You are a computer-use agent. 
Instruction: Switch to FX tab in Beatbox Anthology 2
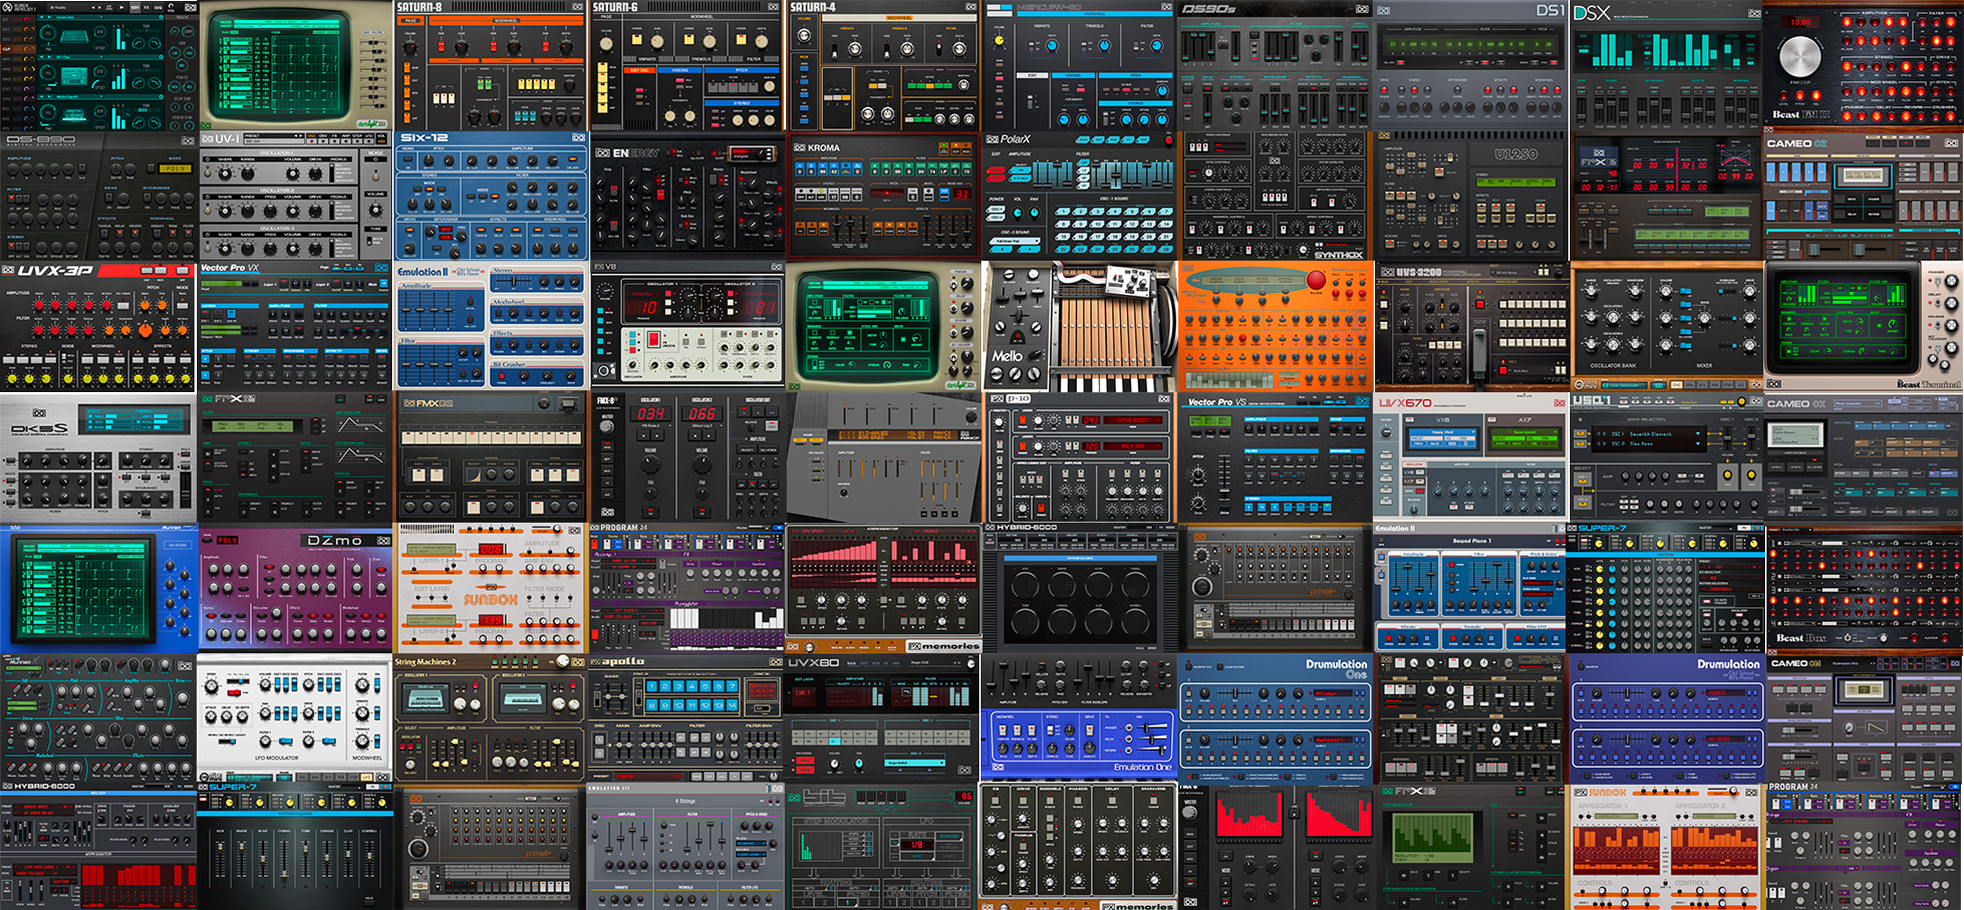pyautogui.click(x=147, y=7)
